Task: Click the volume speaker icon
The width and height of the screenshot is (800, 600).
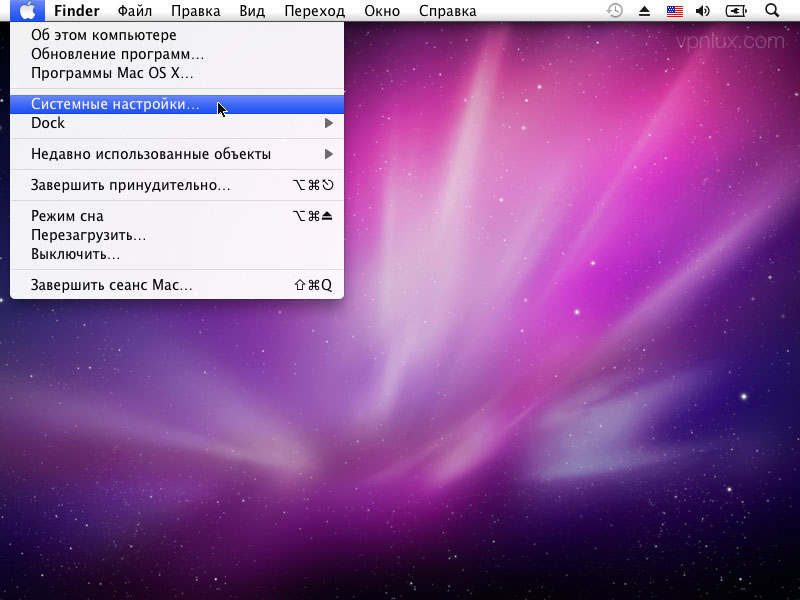Action: (x=703, y=11)
